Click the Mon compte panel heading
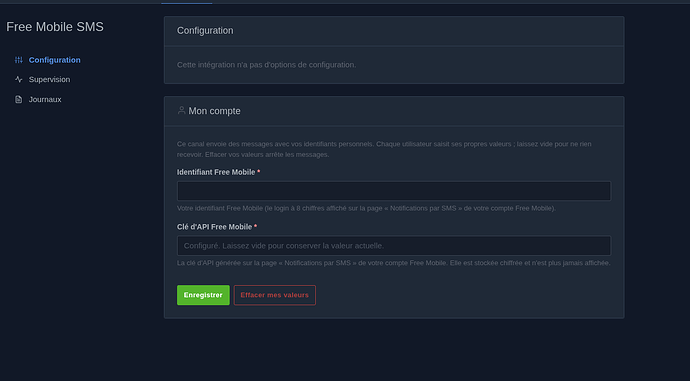Viewport: 690px width, 381px height. click(214, 111)
